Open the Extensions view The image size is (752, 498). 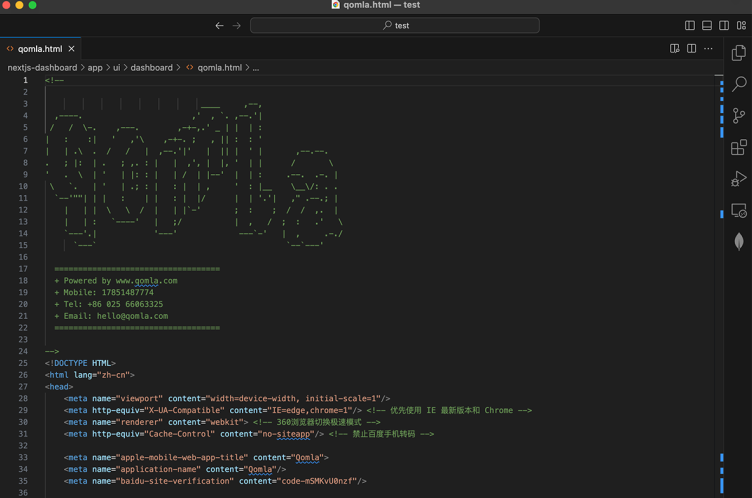point(739,148)
